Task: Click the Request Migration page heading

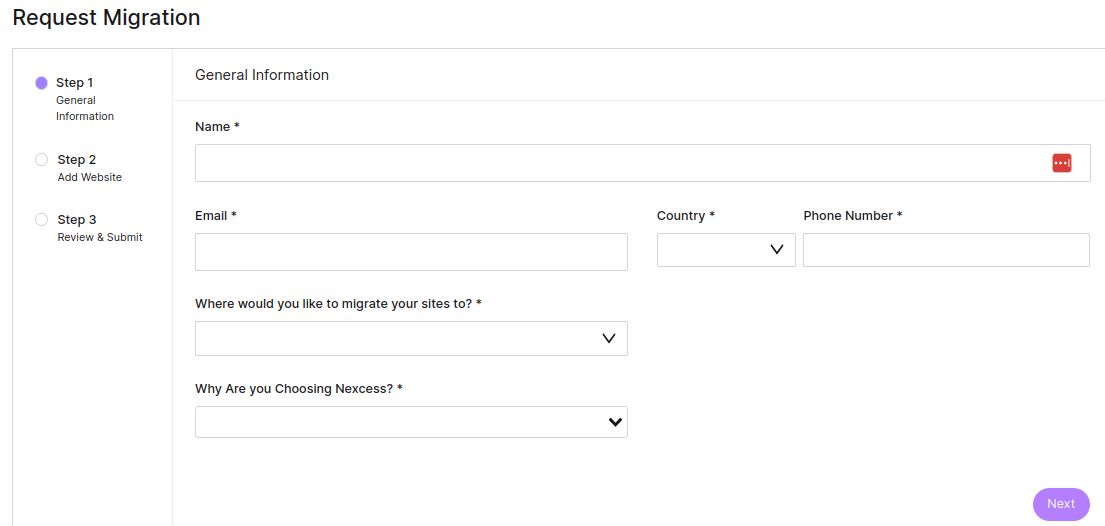Action: coord(106,18)
